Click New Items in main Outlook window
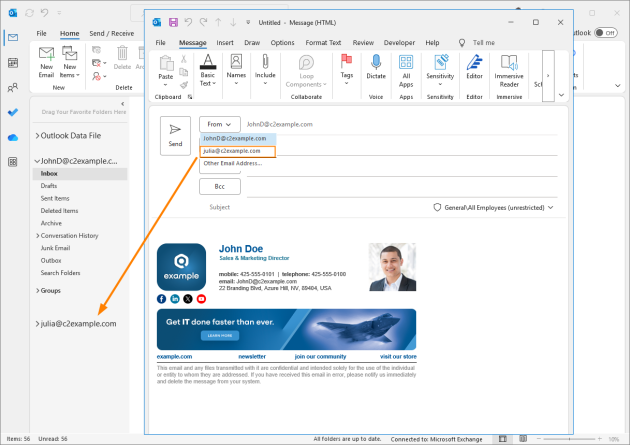This screenshot has width=630, height=445. point(70,62)
